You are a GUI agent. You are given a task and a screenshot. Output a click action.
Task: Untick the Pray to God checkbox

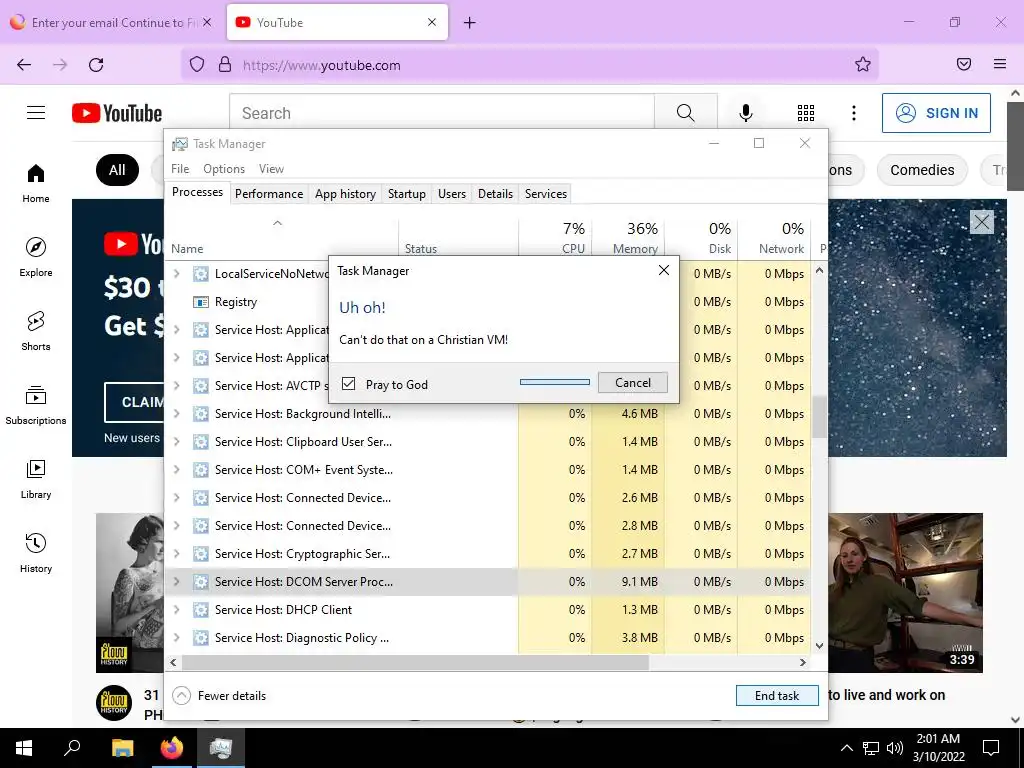click(x=349, y=383)
